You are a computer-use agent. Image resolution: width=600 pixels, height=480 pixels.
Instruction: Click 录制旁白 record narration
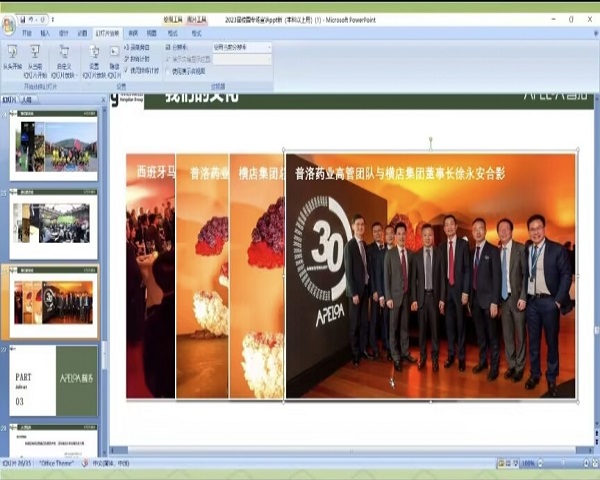pyautogui.click(x=137, y=47)
